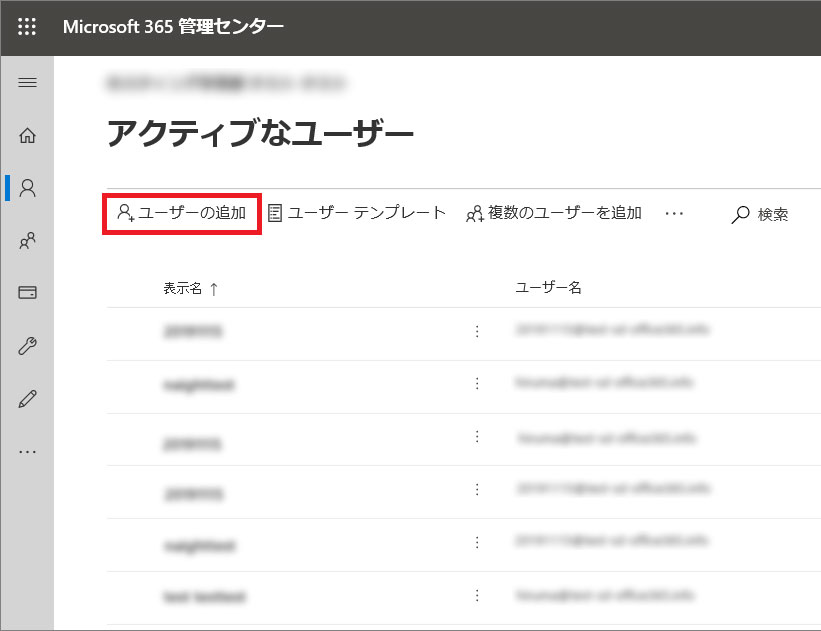The image size is (821, 631).
Task: Open ユーザー テンプレート menu
Action: tap(357, 213)
